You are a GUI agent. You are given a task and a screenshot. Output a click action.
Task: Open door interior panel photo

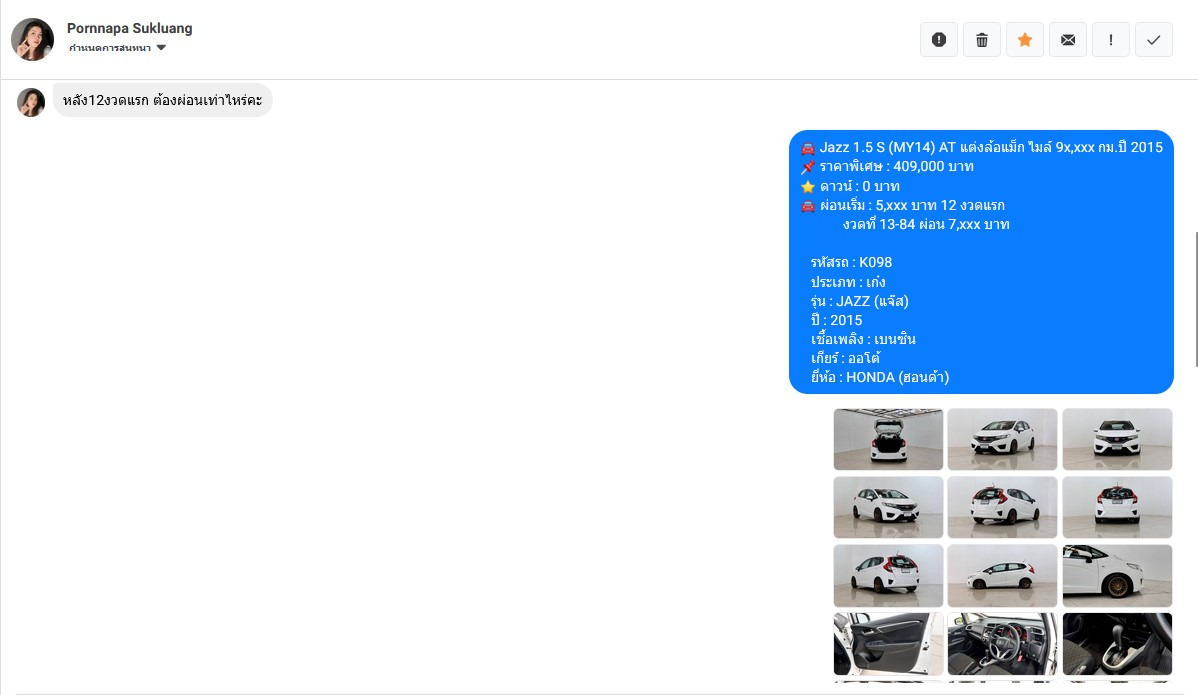click(x=888, y=644)
